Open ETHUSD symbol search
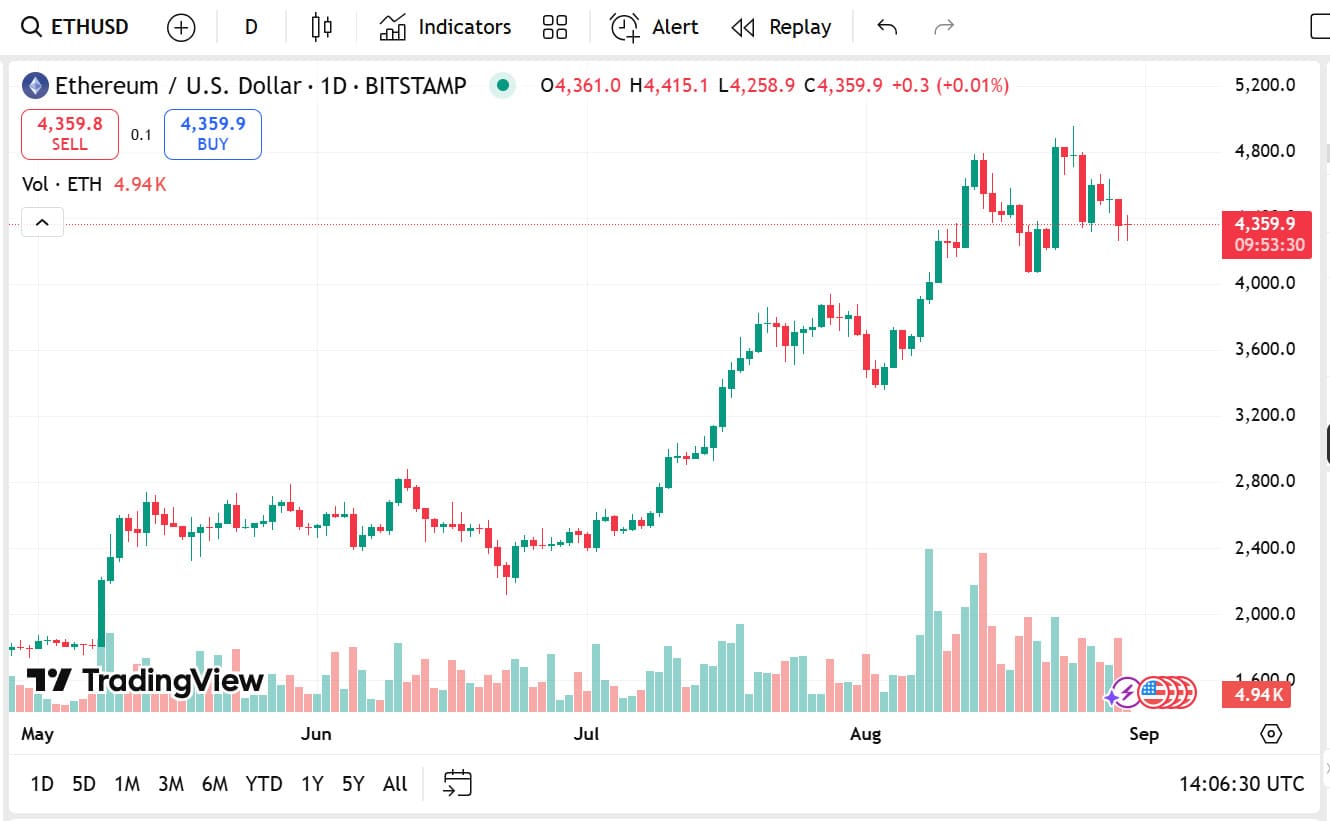 [x=75, y=27]
